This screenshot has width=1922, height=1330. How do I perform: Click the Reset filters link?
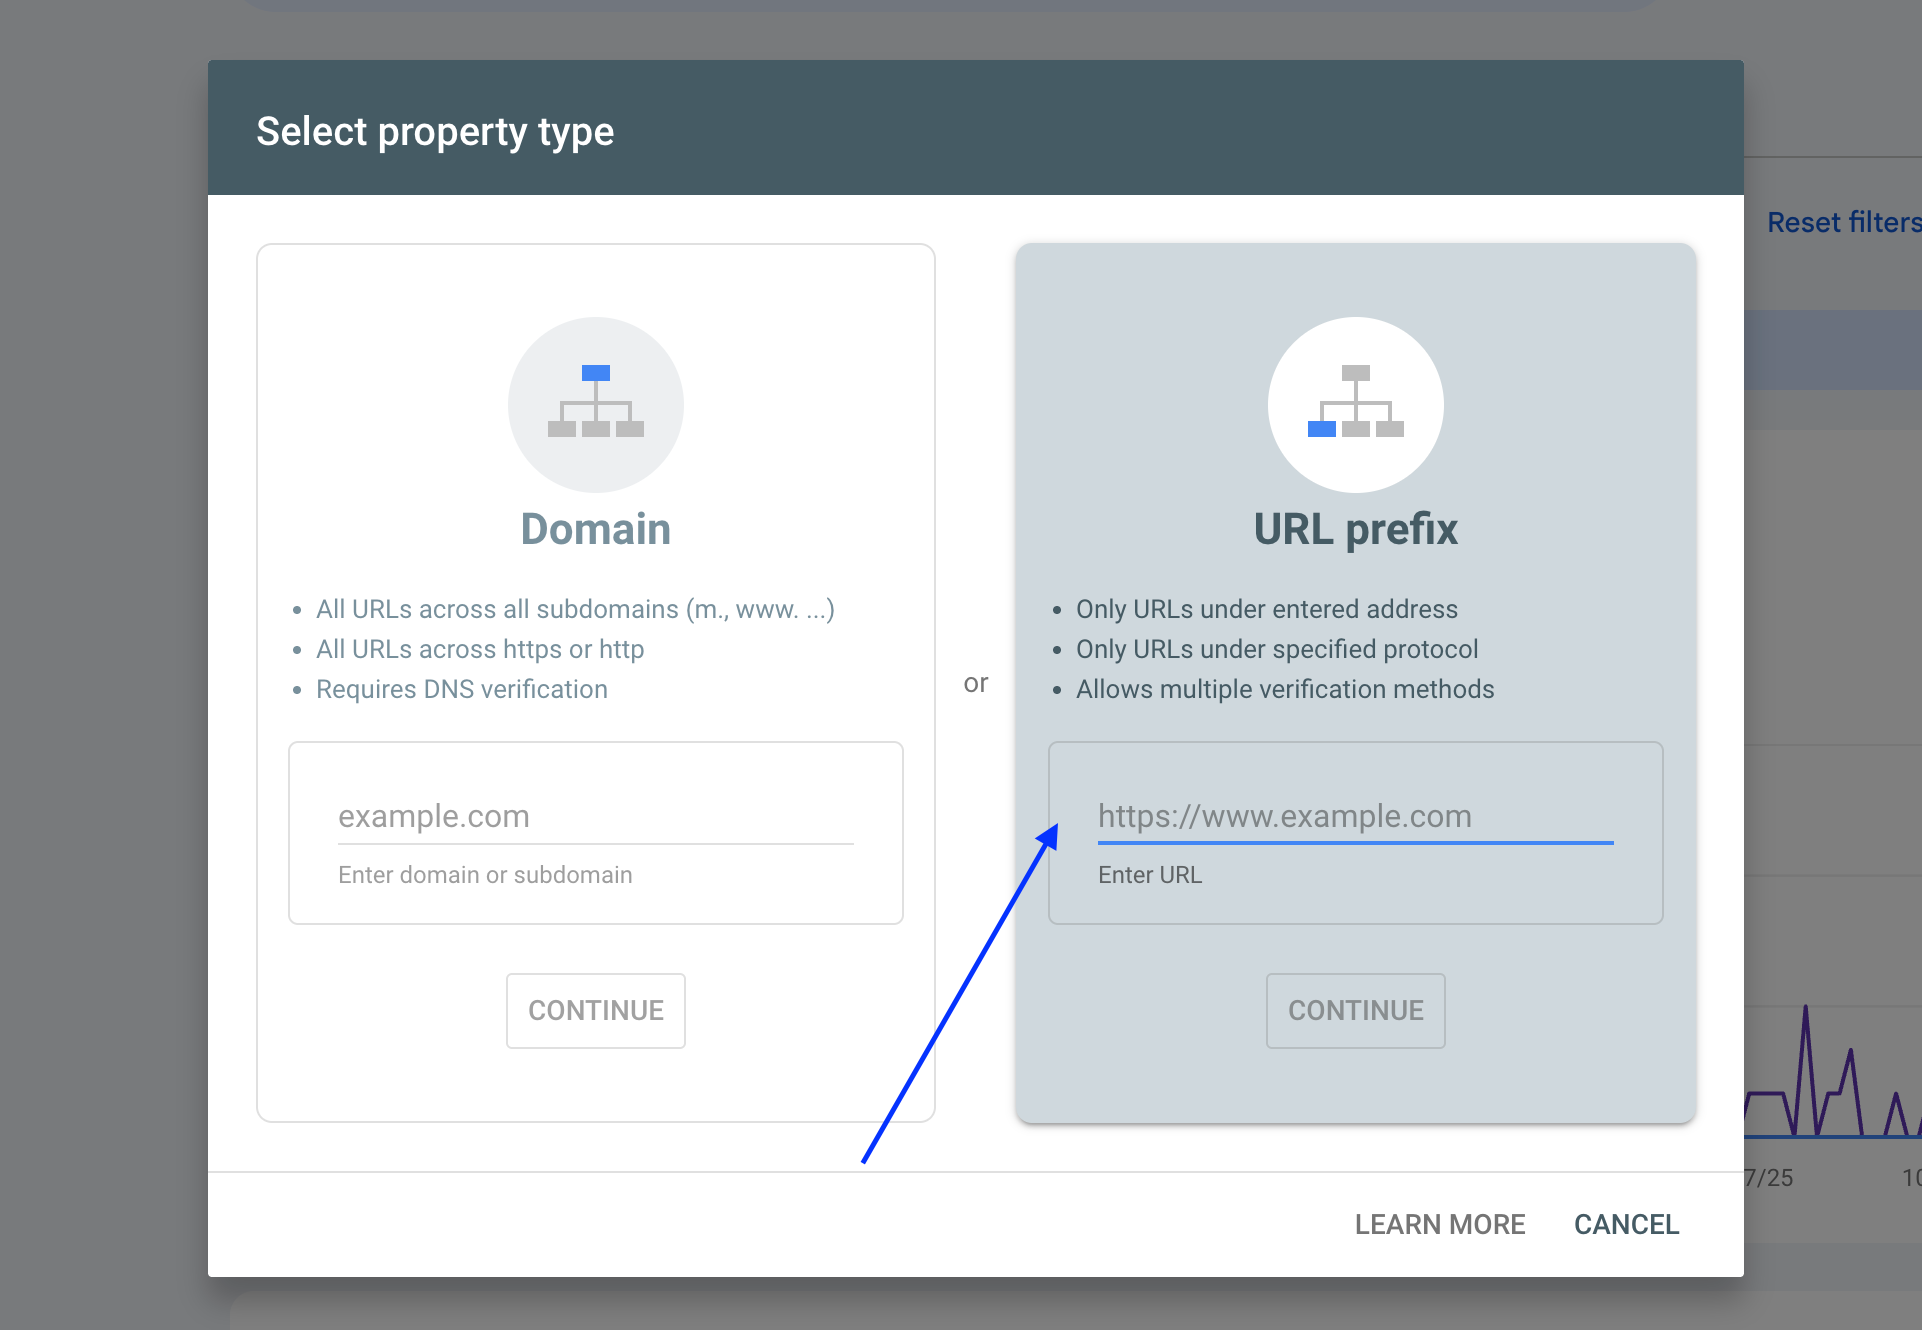pos(1843,222)
